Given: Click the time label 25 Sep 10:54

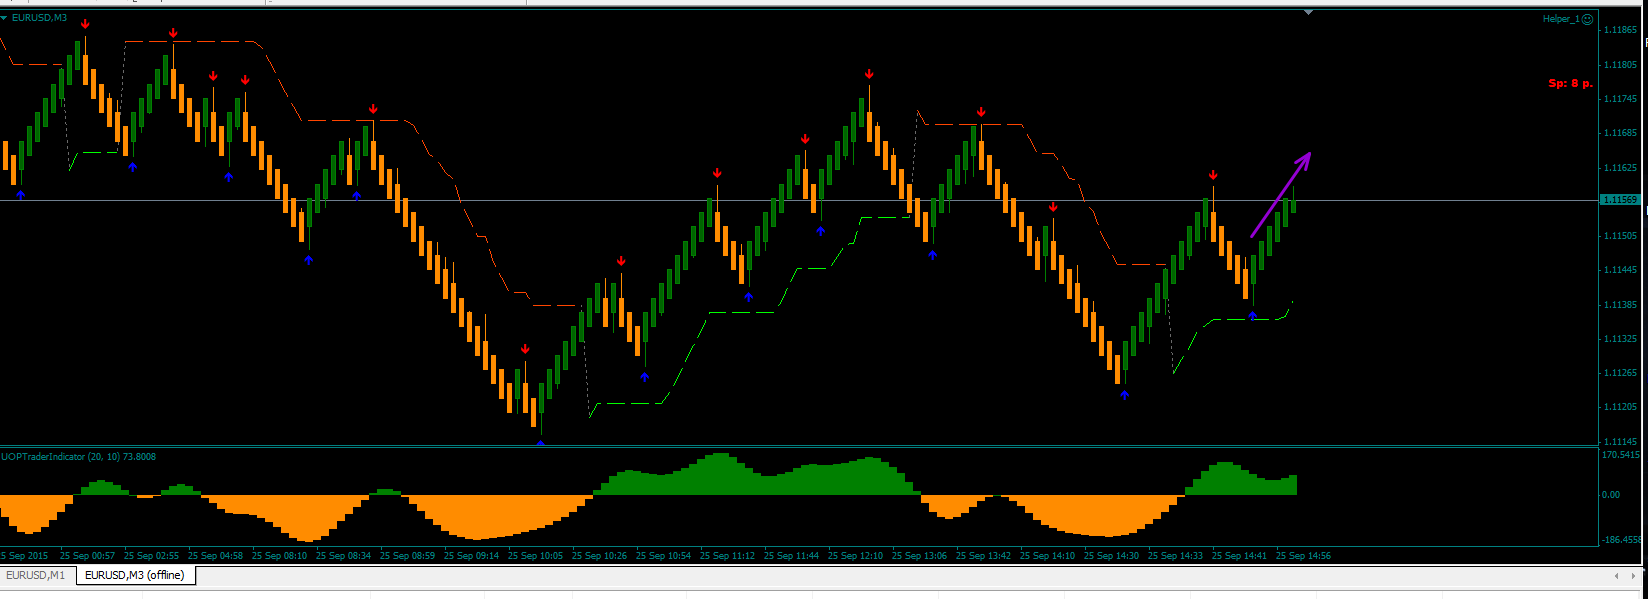Looking at the screenshot, I should point(663,556).
